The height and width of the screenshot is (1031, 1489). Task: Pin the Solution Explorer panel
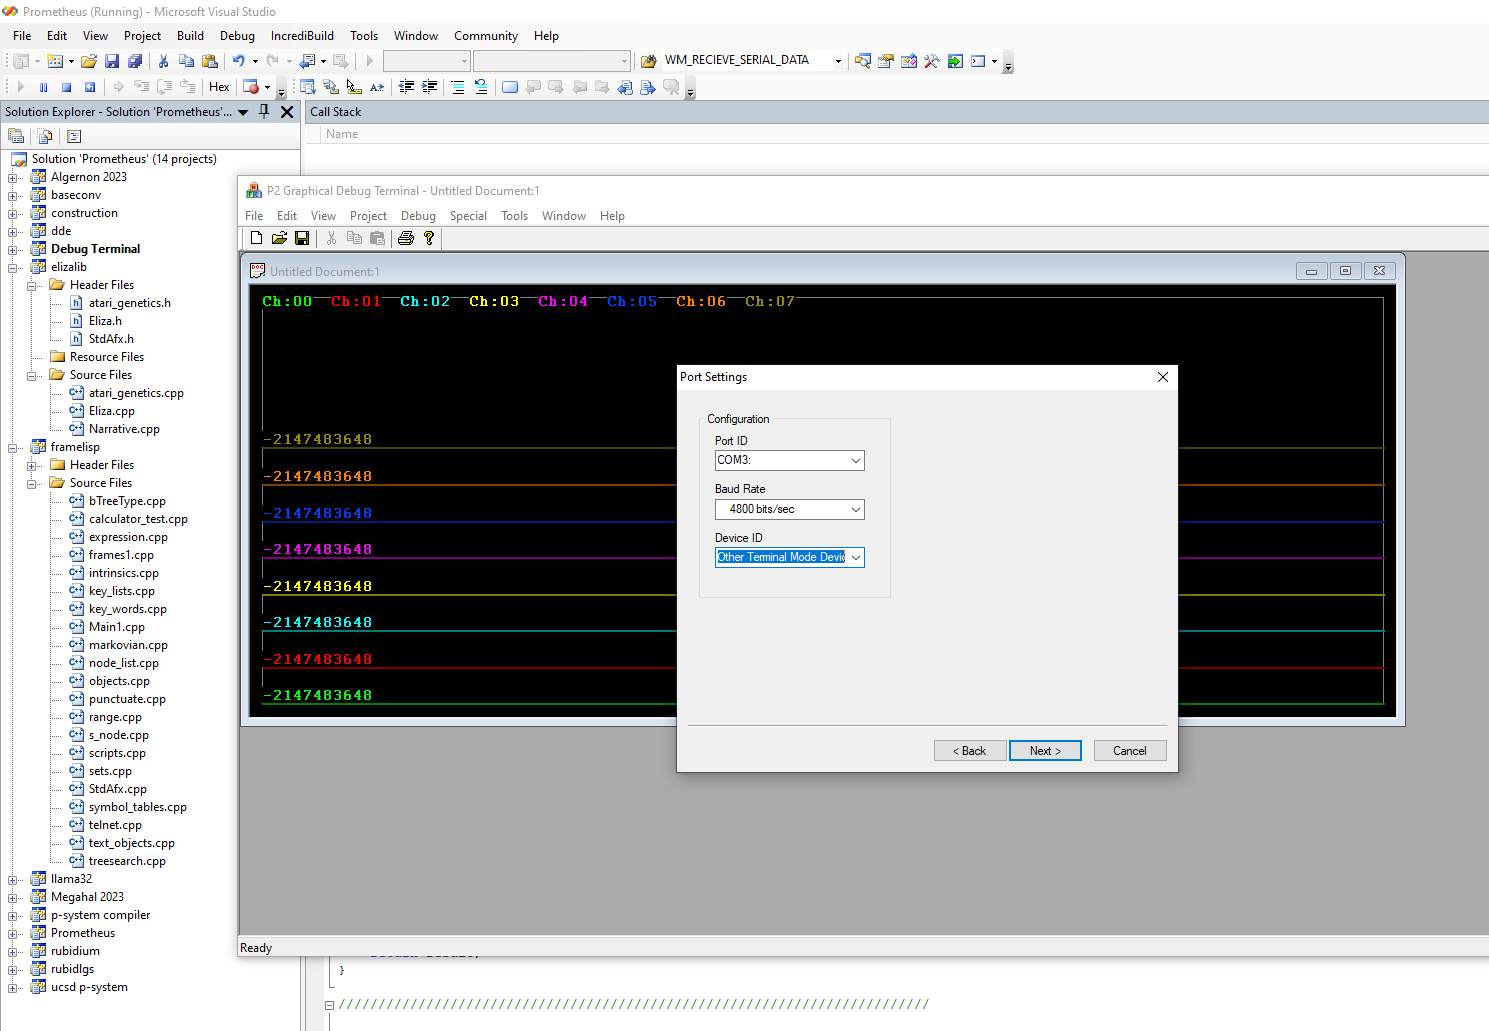point(264,112)
